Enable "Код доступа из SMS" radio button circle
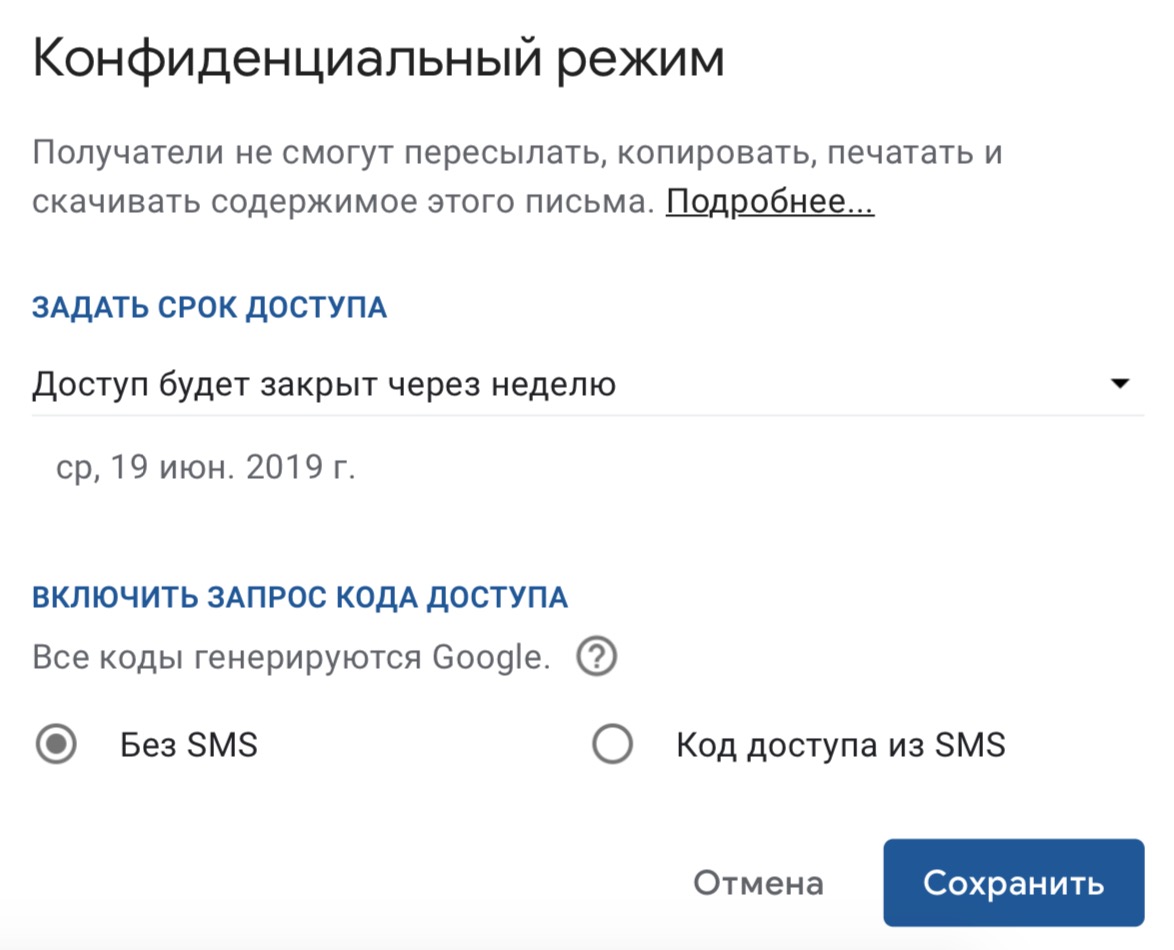Screen dimensions: 1174x950 pos(612,745)
